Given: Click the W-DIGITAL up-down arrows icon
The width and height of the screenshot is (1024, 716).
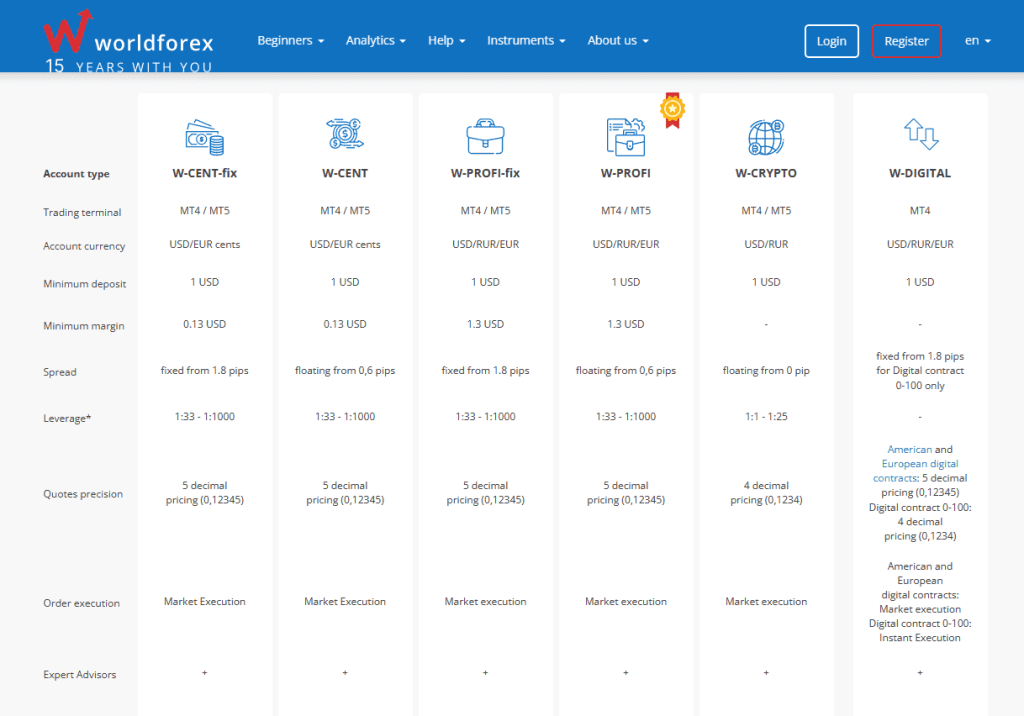Looking at the screenshot, I should [x=920, y=134].
